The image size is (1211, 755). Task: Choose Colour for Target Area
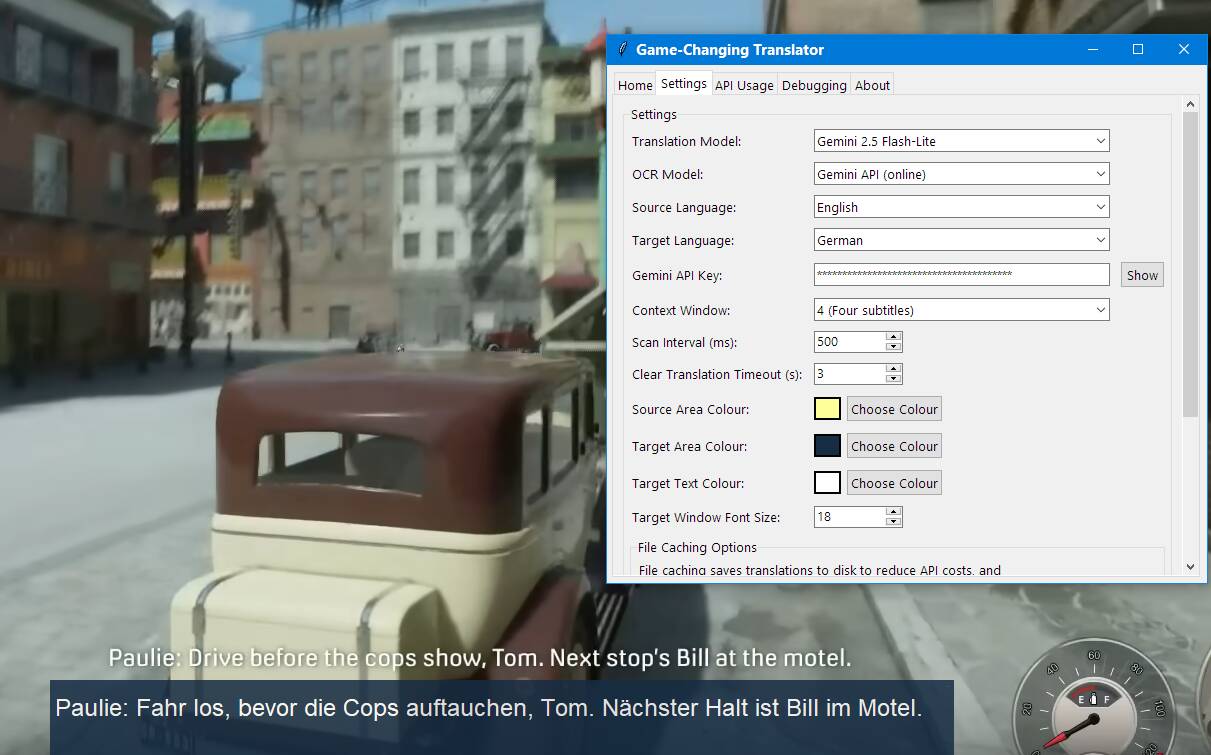894,446
